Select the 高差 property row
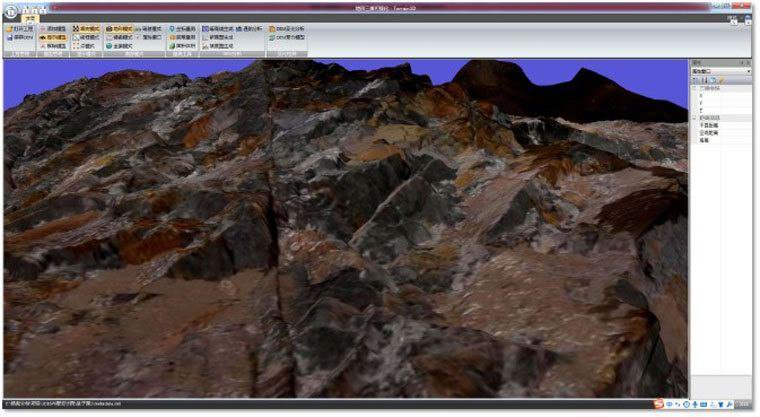The height and width of the screenshot is (417, 760). point(721,140)
